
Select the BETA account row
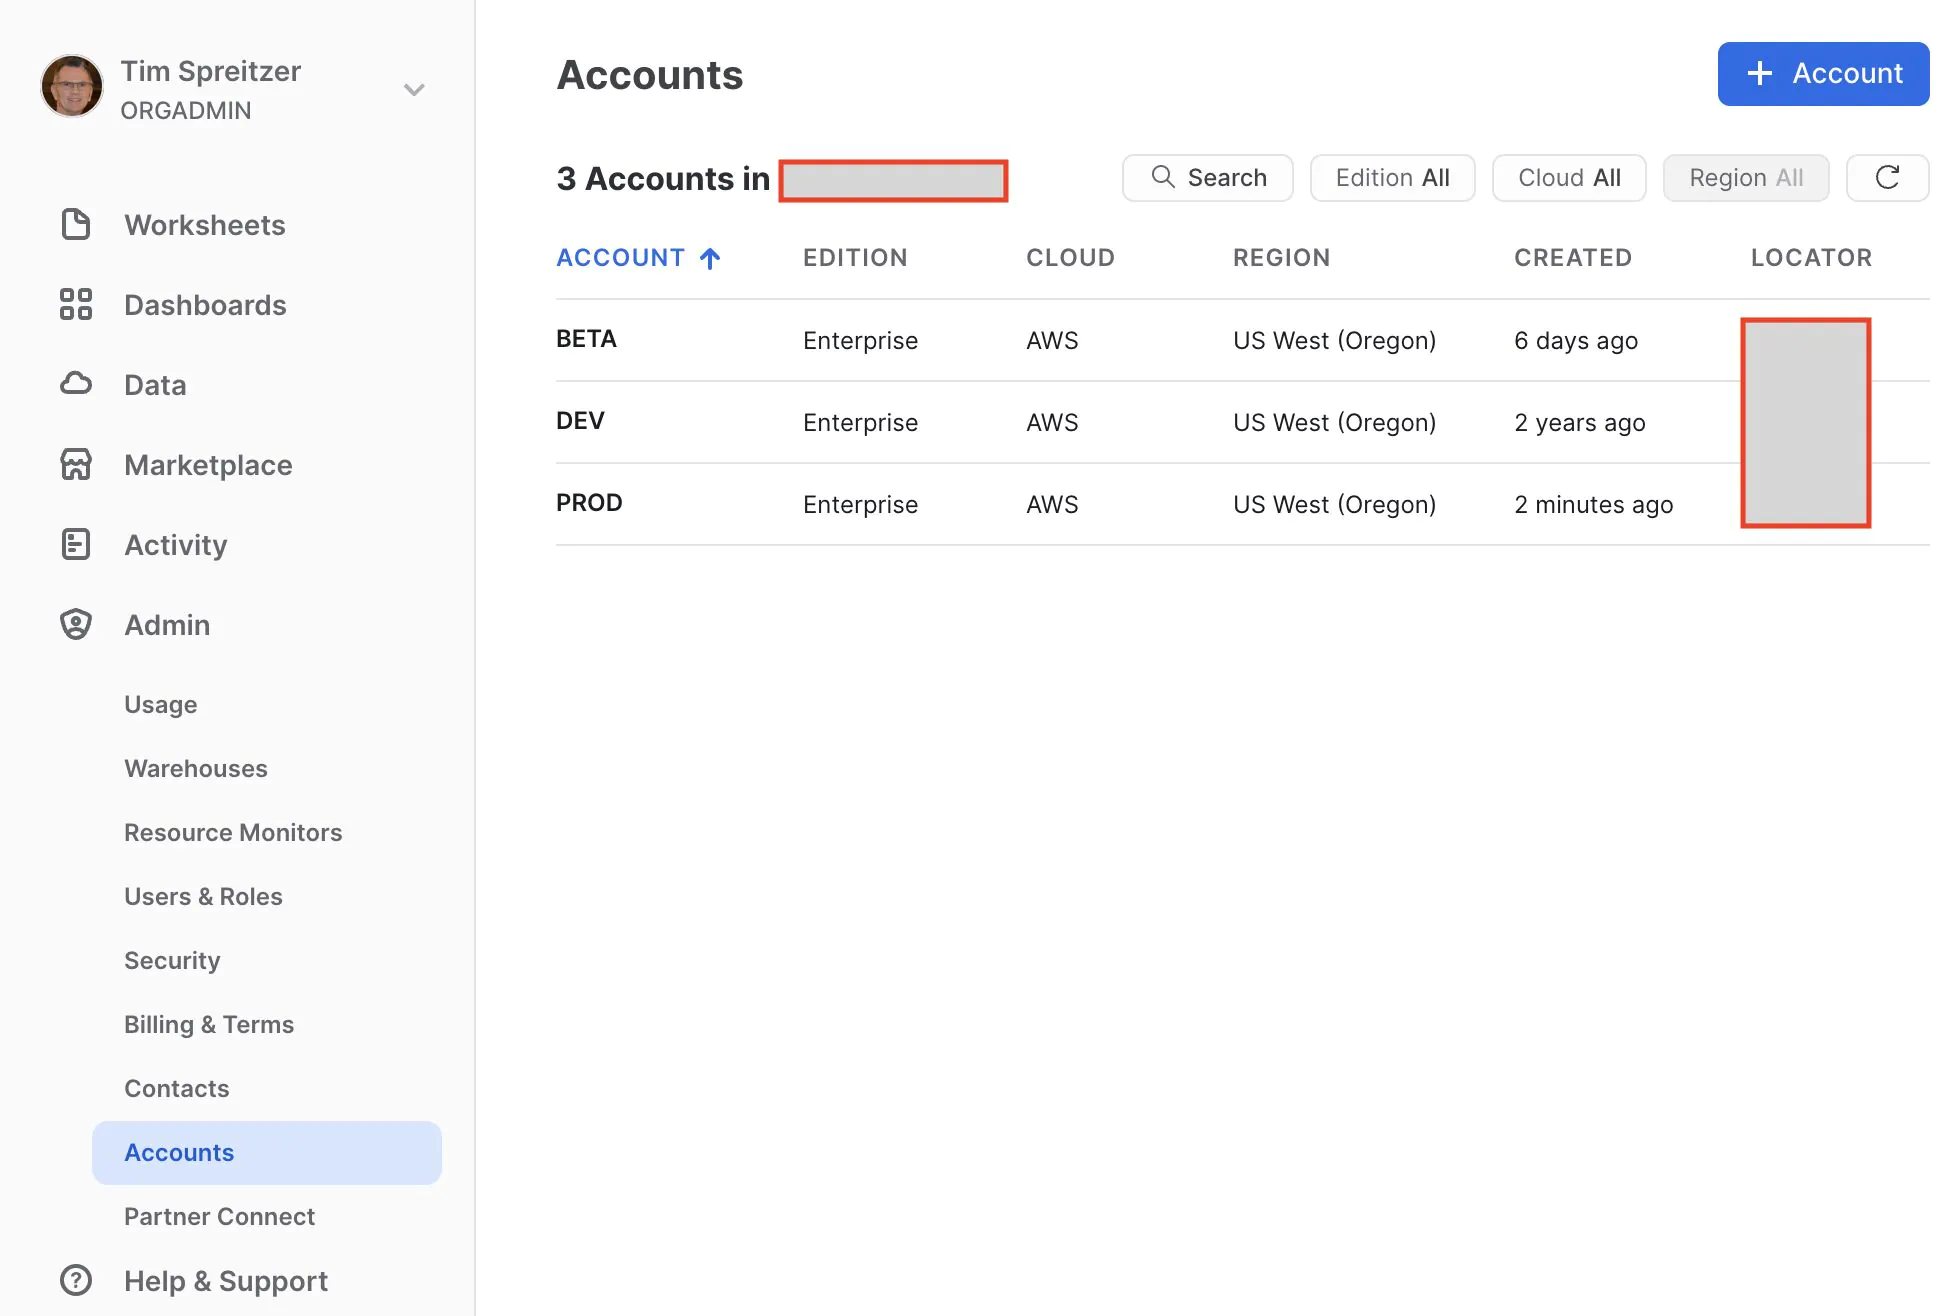click(1243, 340)
